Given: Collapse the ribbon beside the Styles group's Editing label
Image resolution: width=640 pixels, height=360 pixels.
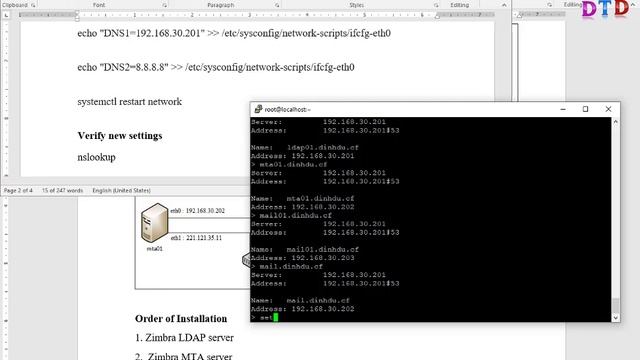Looking at the screenshot, I should (504, 5).
